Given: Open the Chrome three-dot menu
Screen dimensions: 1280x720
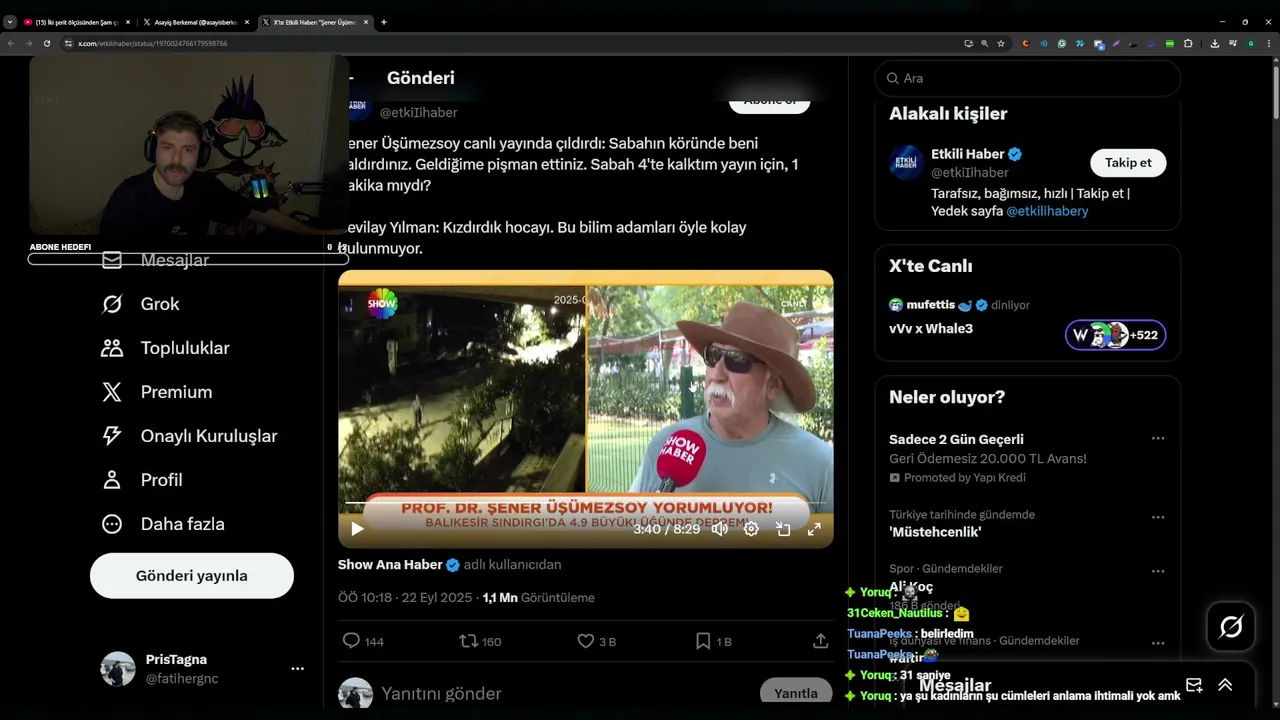Looking at the screenshot, I should click(1267, 44).
